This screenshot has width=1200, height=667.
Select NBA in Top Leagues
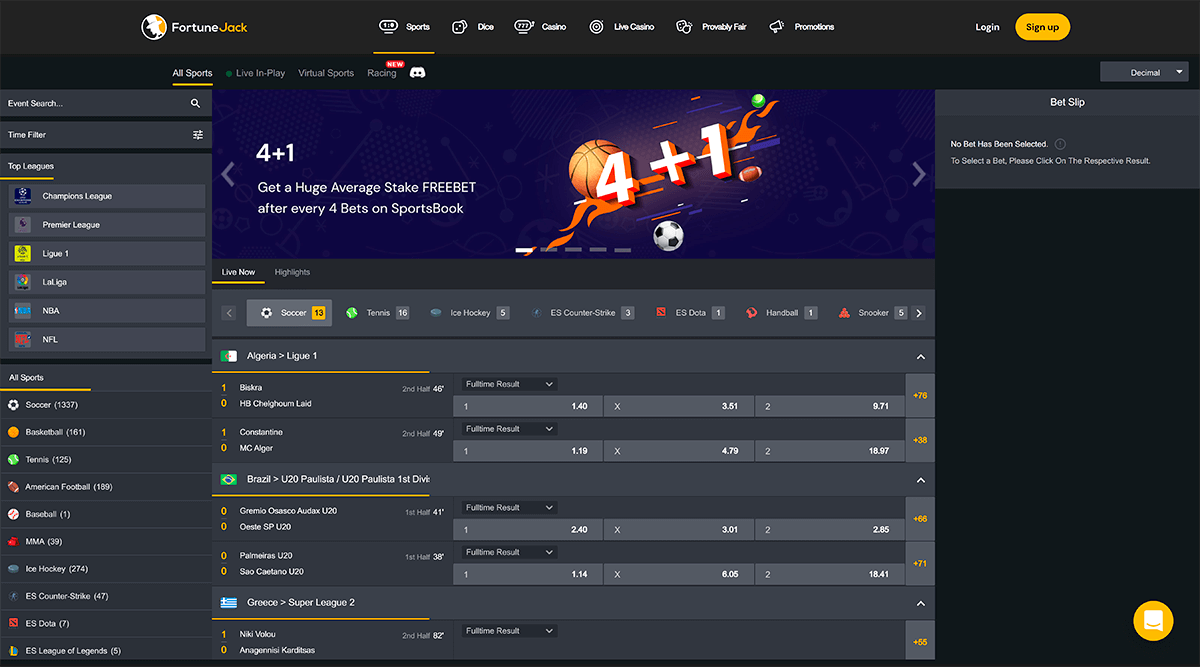coord(108,311)
